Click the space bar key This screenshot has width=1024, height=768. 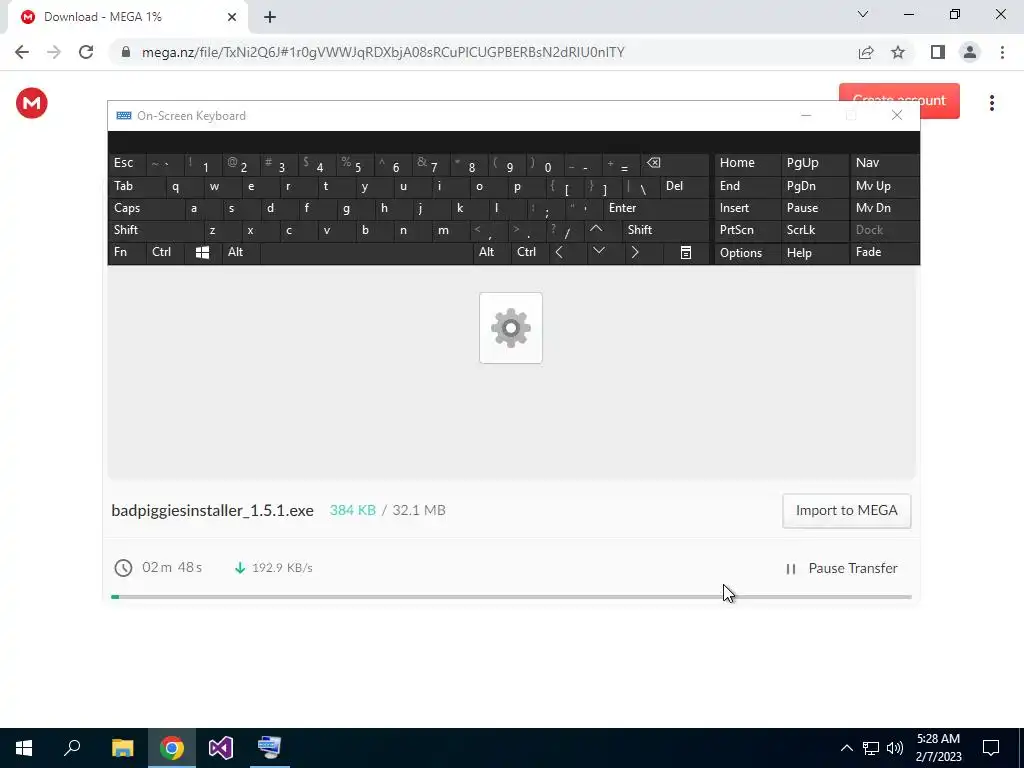(x=366, y=253)
